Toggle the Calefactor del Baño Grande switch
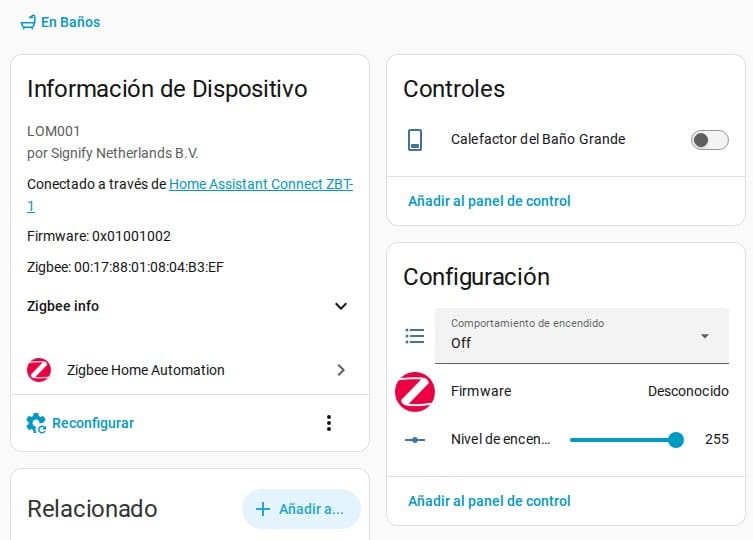Image resolution: width=753 pixels, height=540 pixels. point(709,140)
